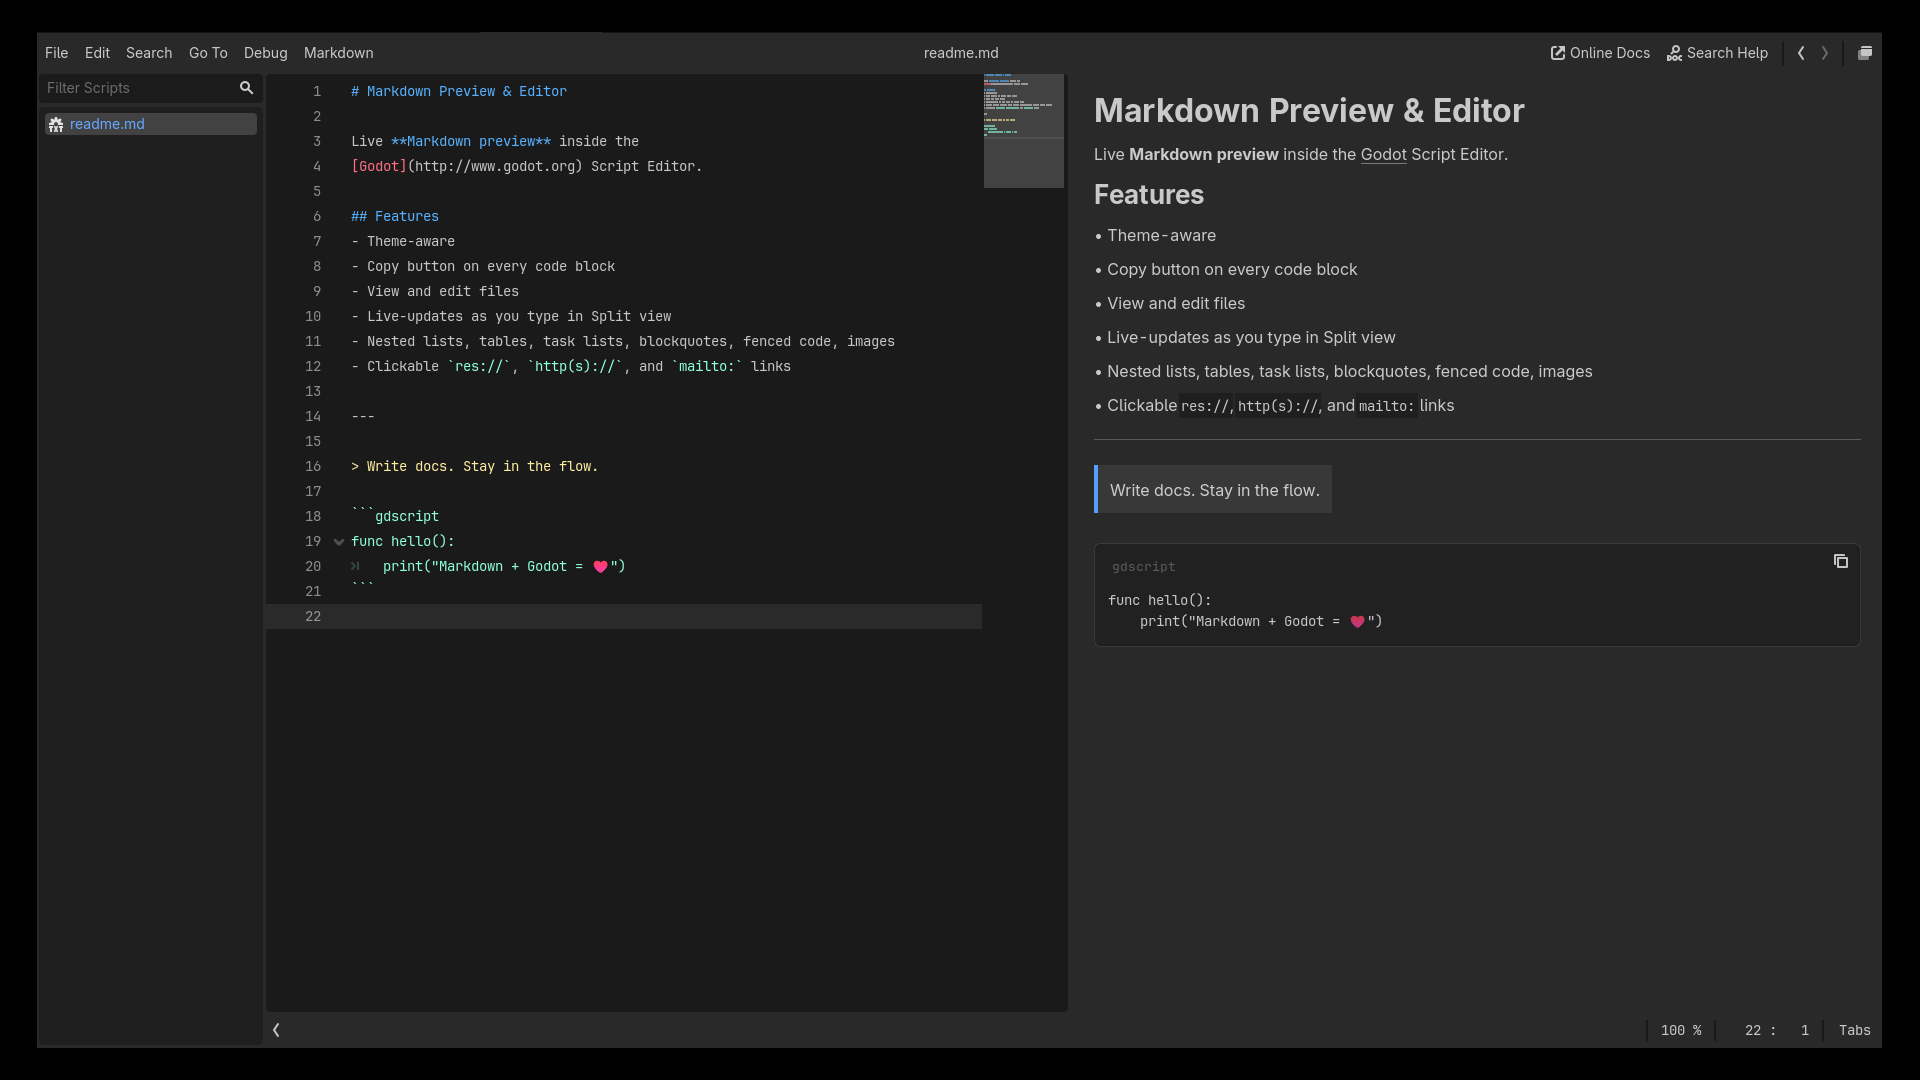This screenshot has height=1080, width=1920.
Task: Open the Markdown menu
Action: click(338, 53)
